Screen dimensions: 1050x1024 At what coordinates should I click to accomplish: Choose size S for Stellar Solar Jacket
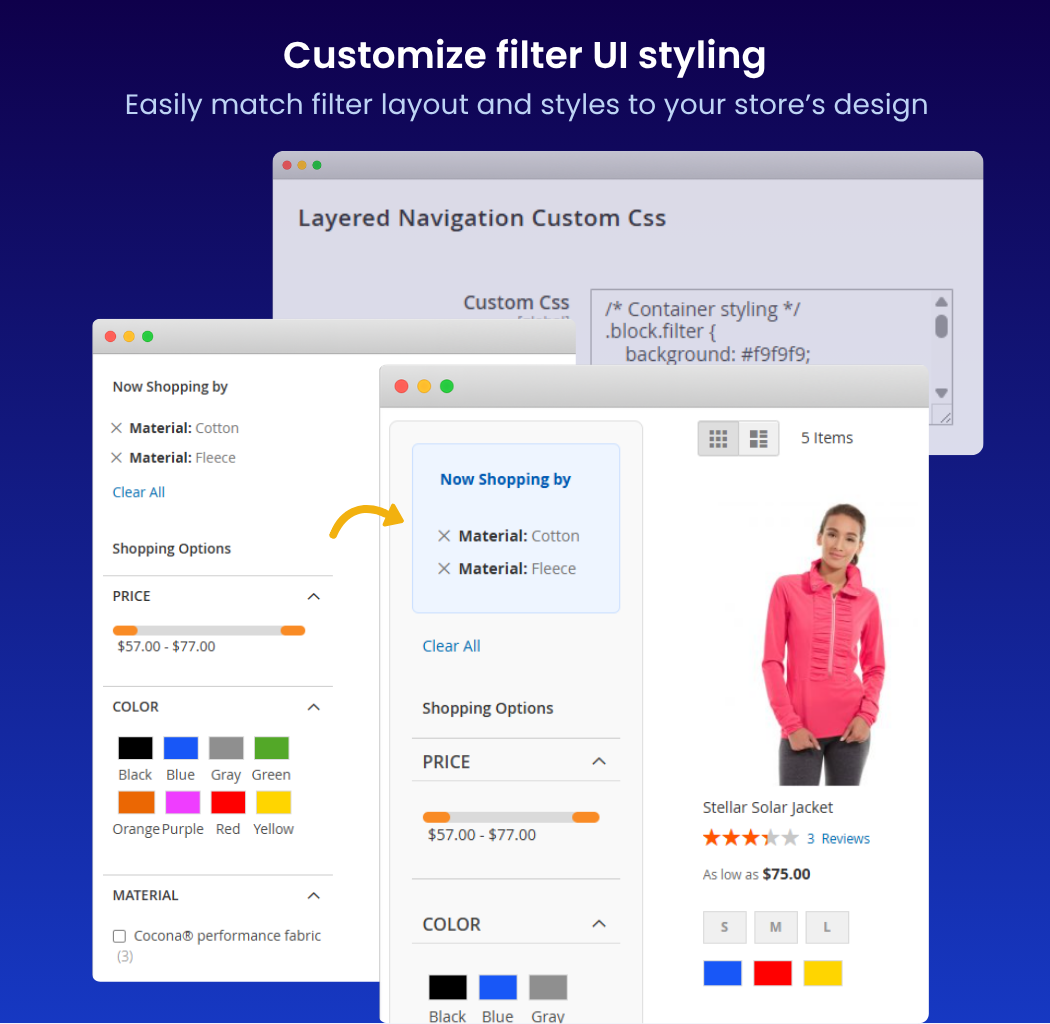click(725, 928)
